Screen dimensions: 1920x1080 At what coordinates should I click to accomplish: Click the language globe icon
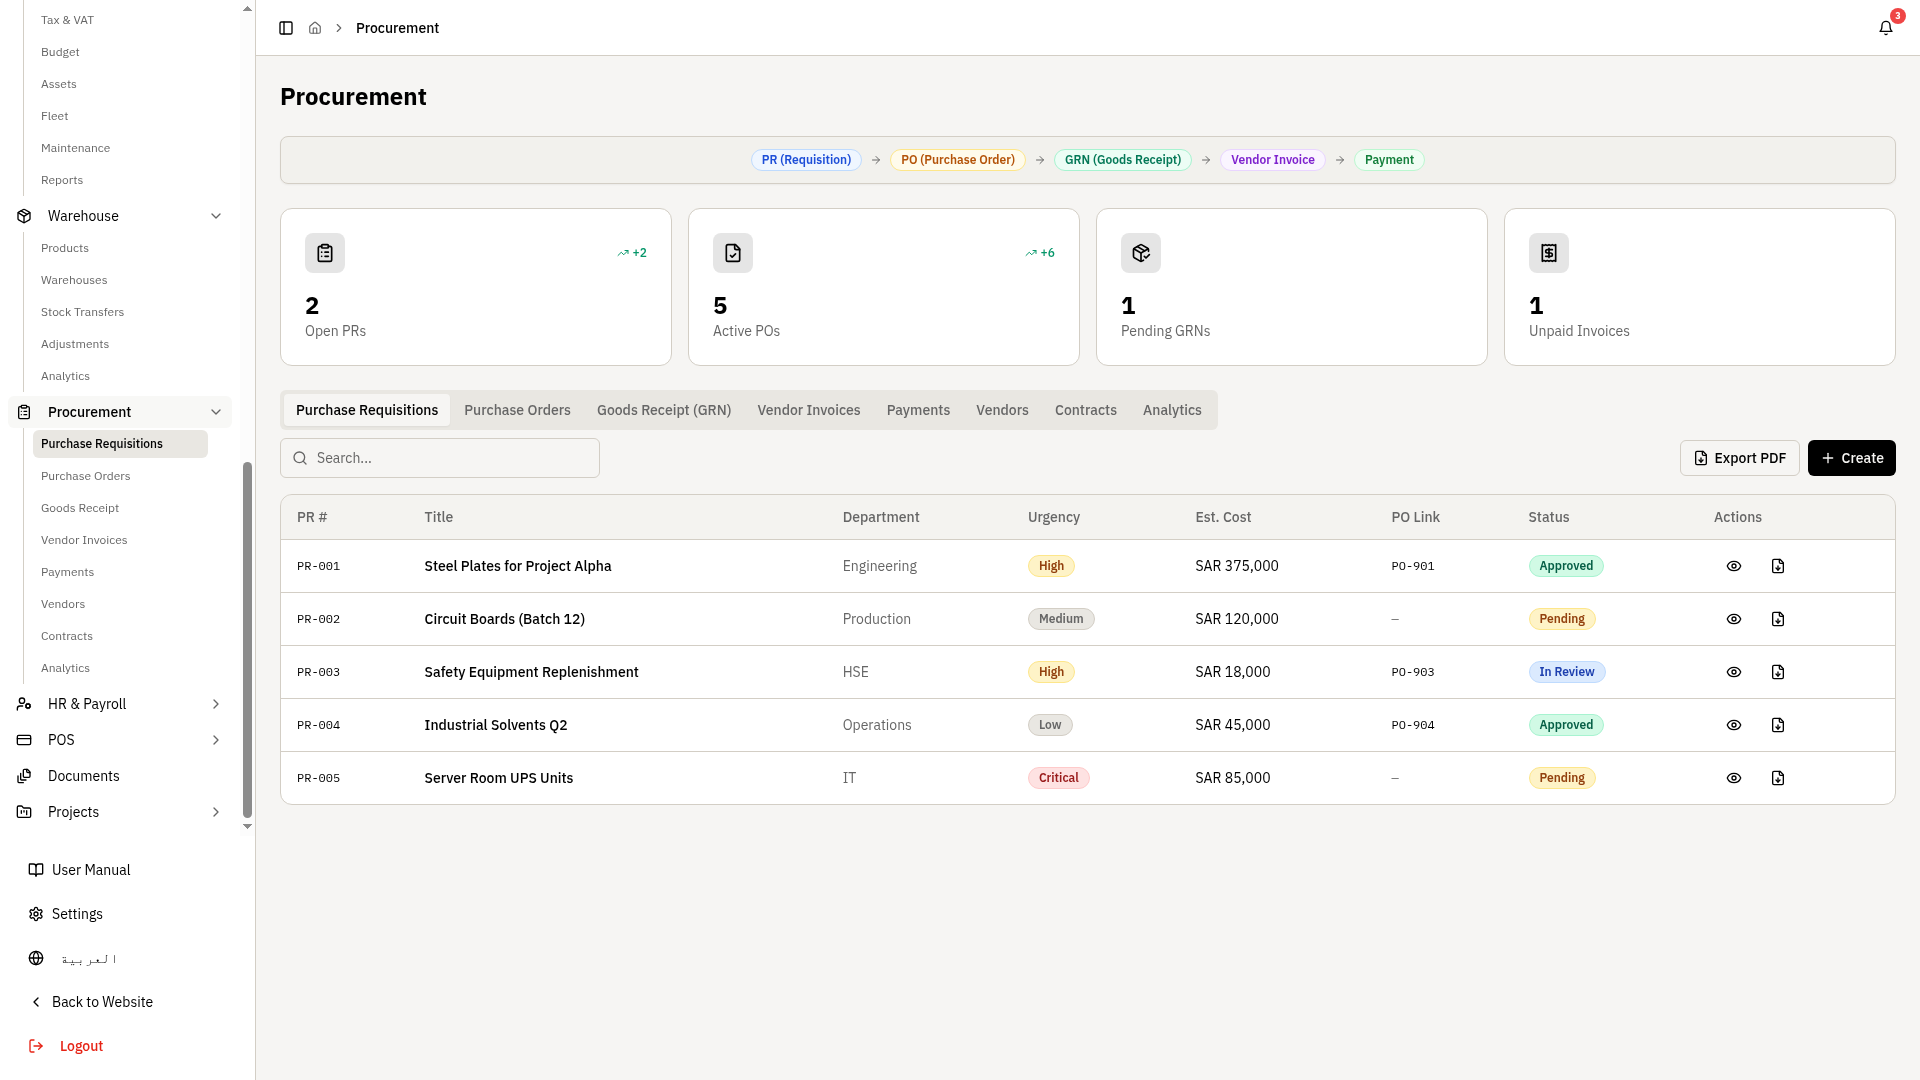36,958
